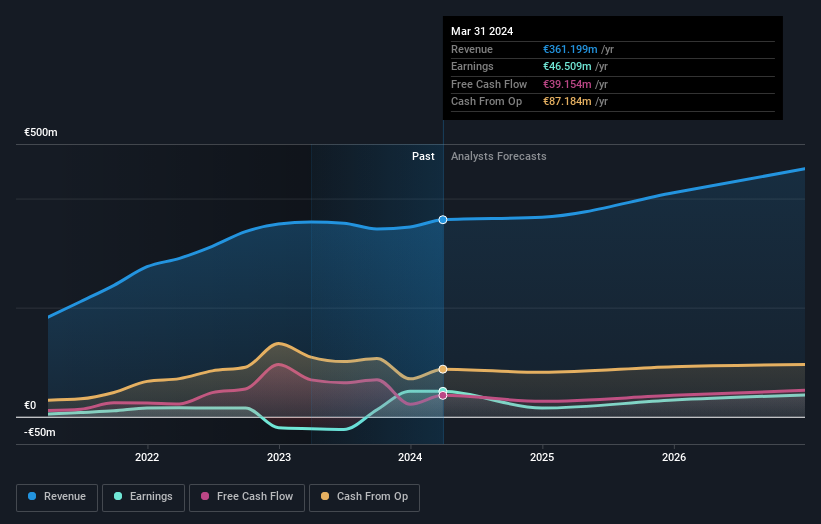Select the Cash From Op data point marker
Image resolution: width=821 pixels, height=524 pixels.
(443, 370)
